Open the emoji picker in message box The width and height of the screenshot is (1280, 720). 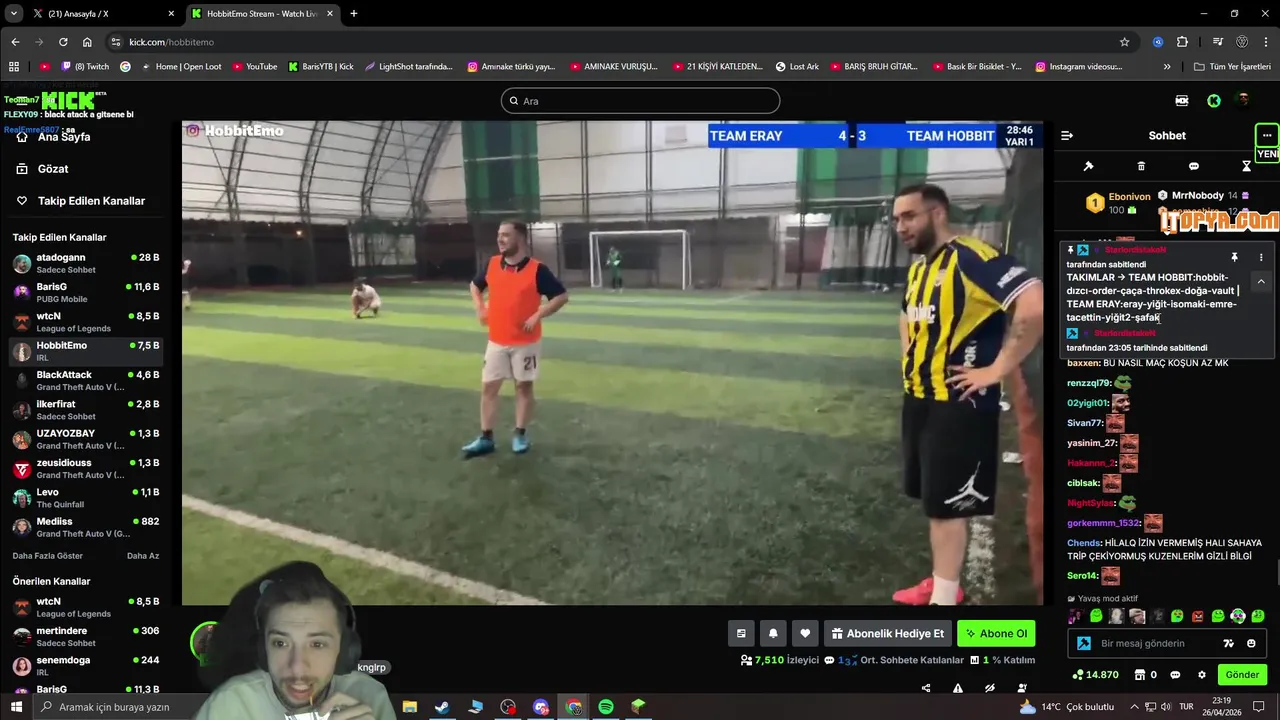[1252, 644]
